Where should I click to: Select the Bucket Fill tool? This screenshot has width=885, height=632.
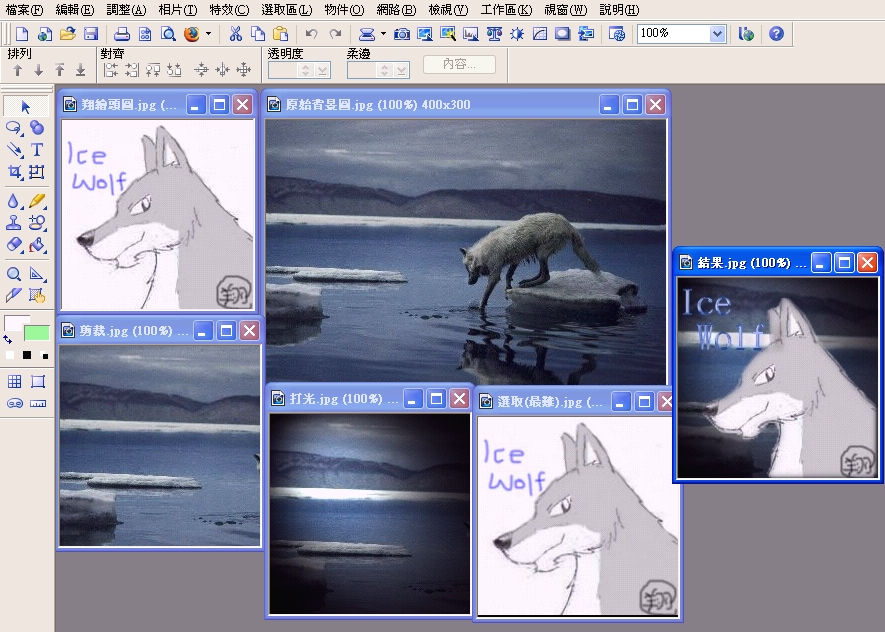(x=37, y=244)
